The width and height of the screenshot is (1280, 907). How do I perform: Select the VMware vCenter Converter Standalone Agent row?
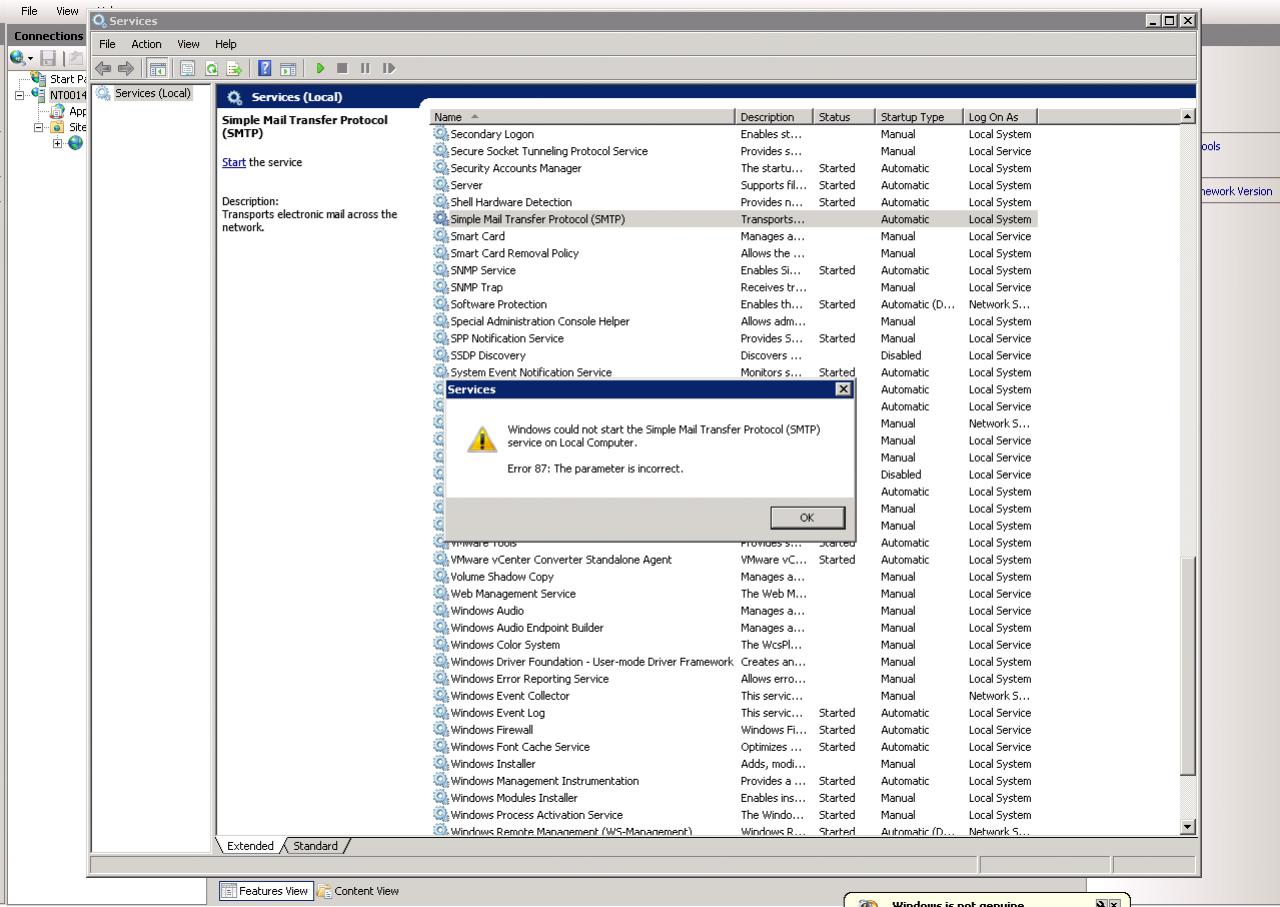tap(735, 560)
